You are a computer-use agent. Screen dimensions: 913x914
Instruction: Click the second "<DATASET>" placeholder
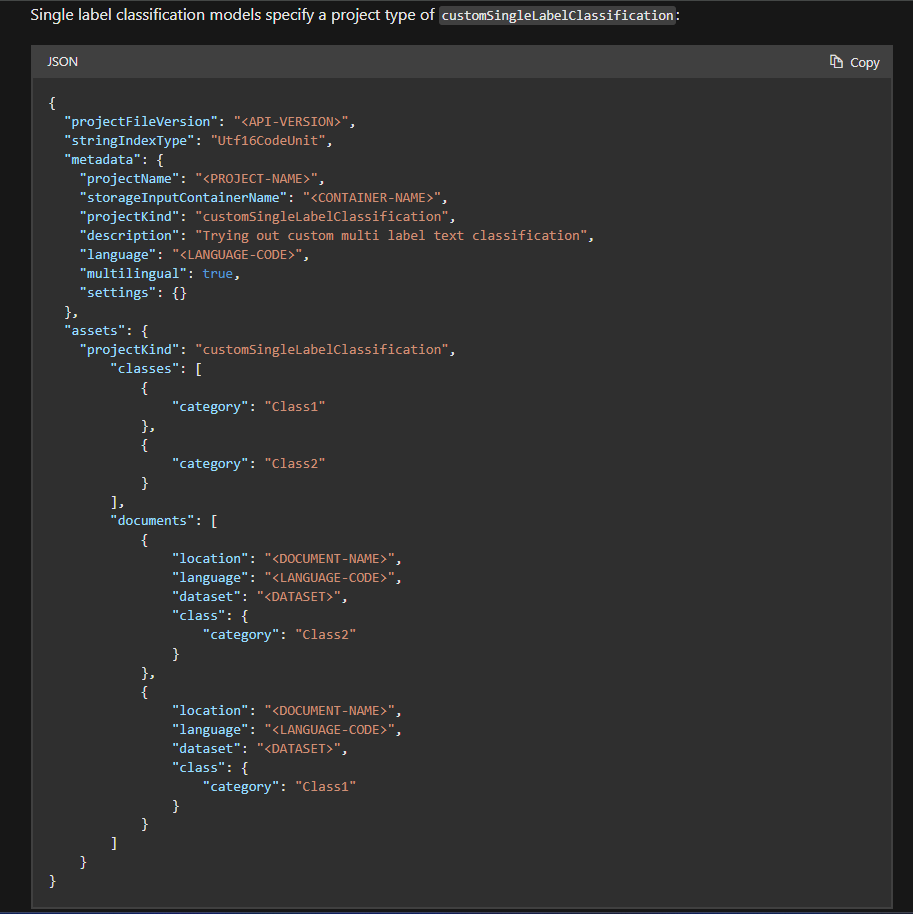(x=299, y=748)
